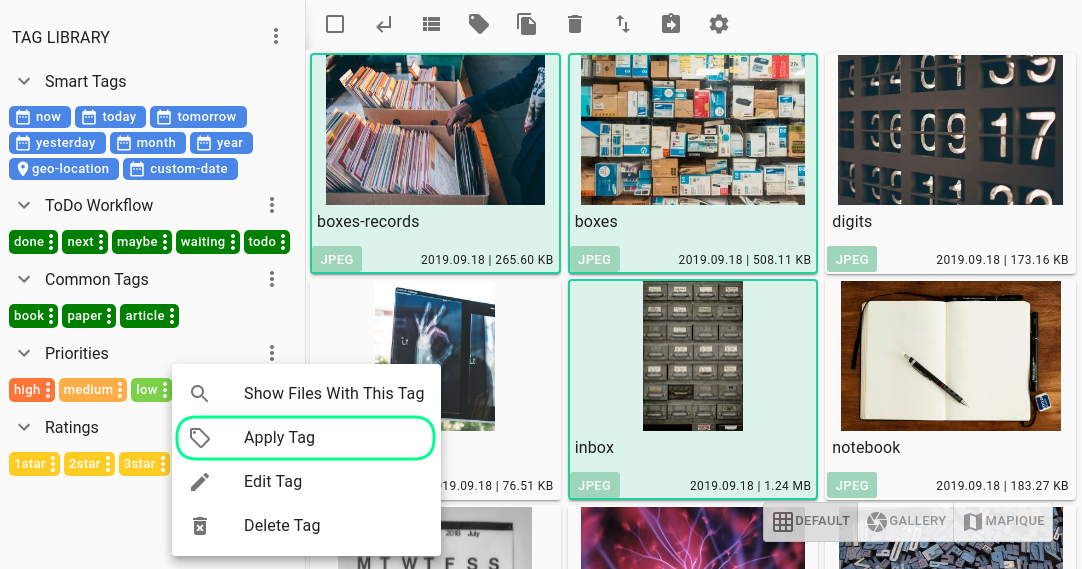
Task: Click the 'today' smart tag
Action: 110,117
